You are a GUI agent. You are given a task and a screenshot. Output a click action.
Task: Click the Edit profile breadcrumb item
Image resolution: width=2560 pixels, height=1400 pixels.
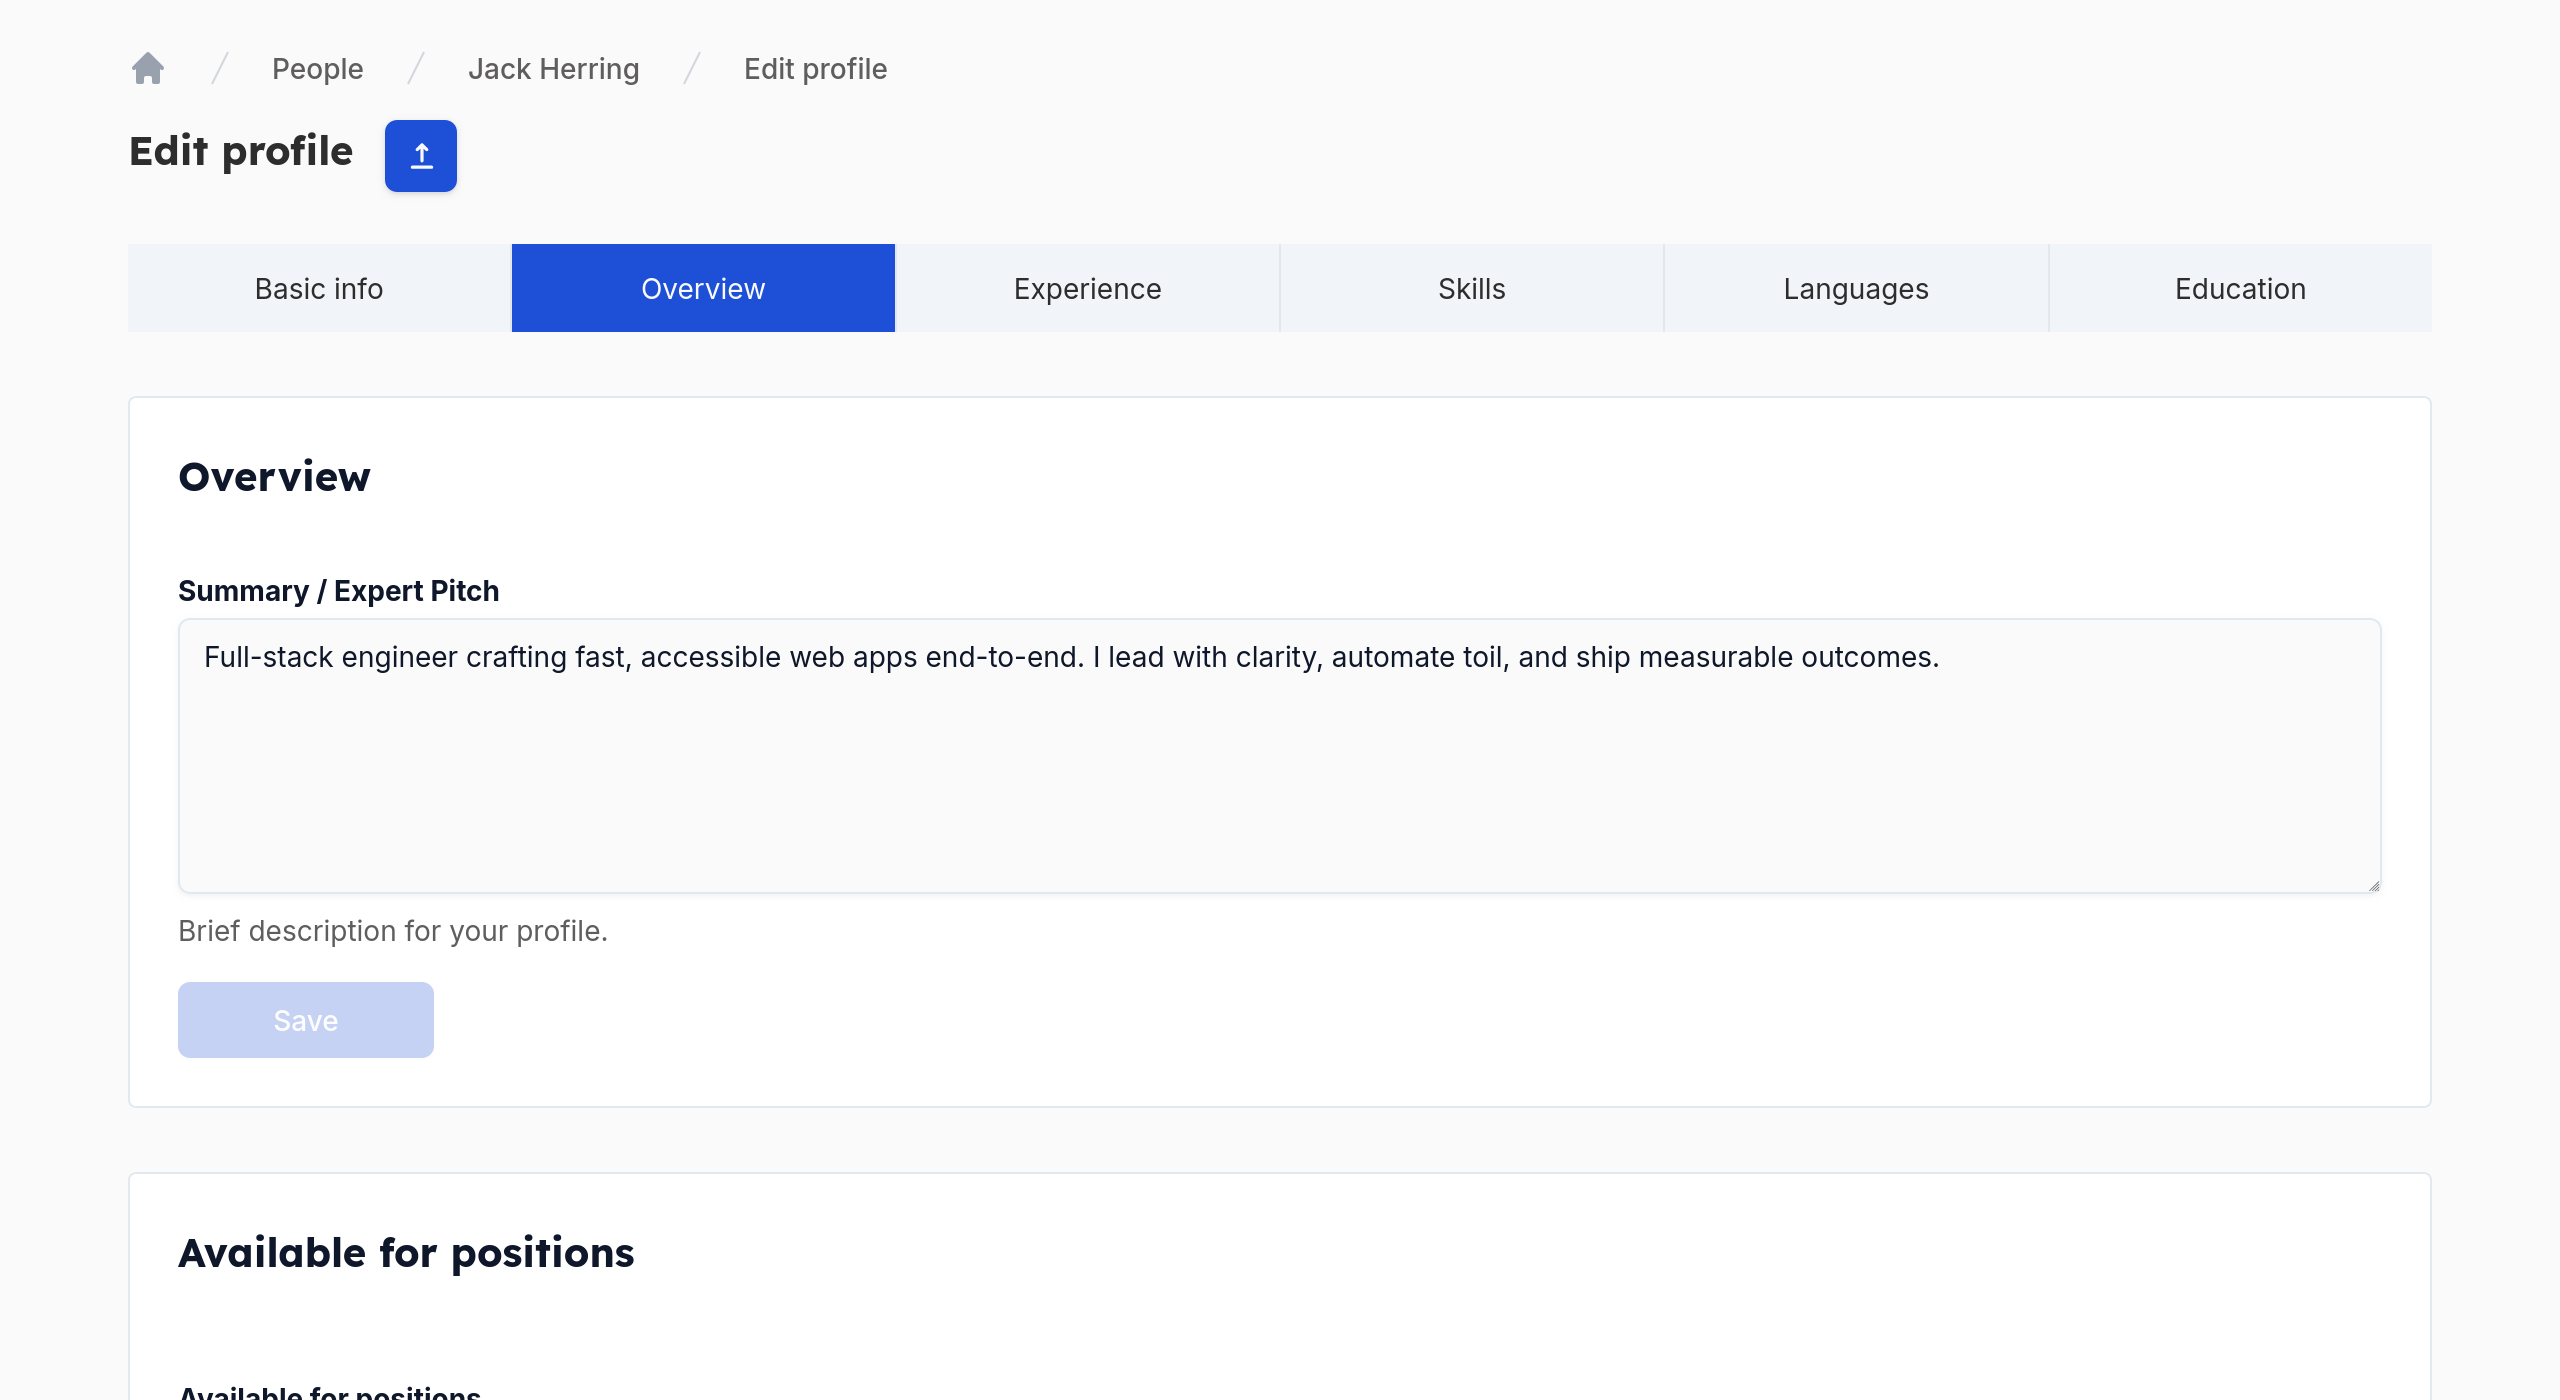click(x=815, y=69)
